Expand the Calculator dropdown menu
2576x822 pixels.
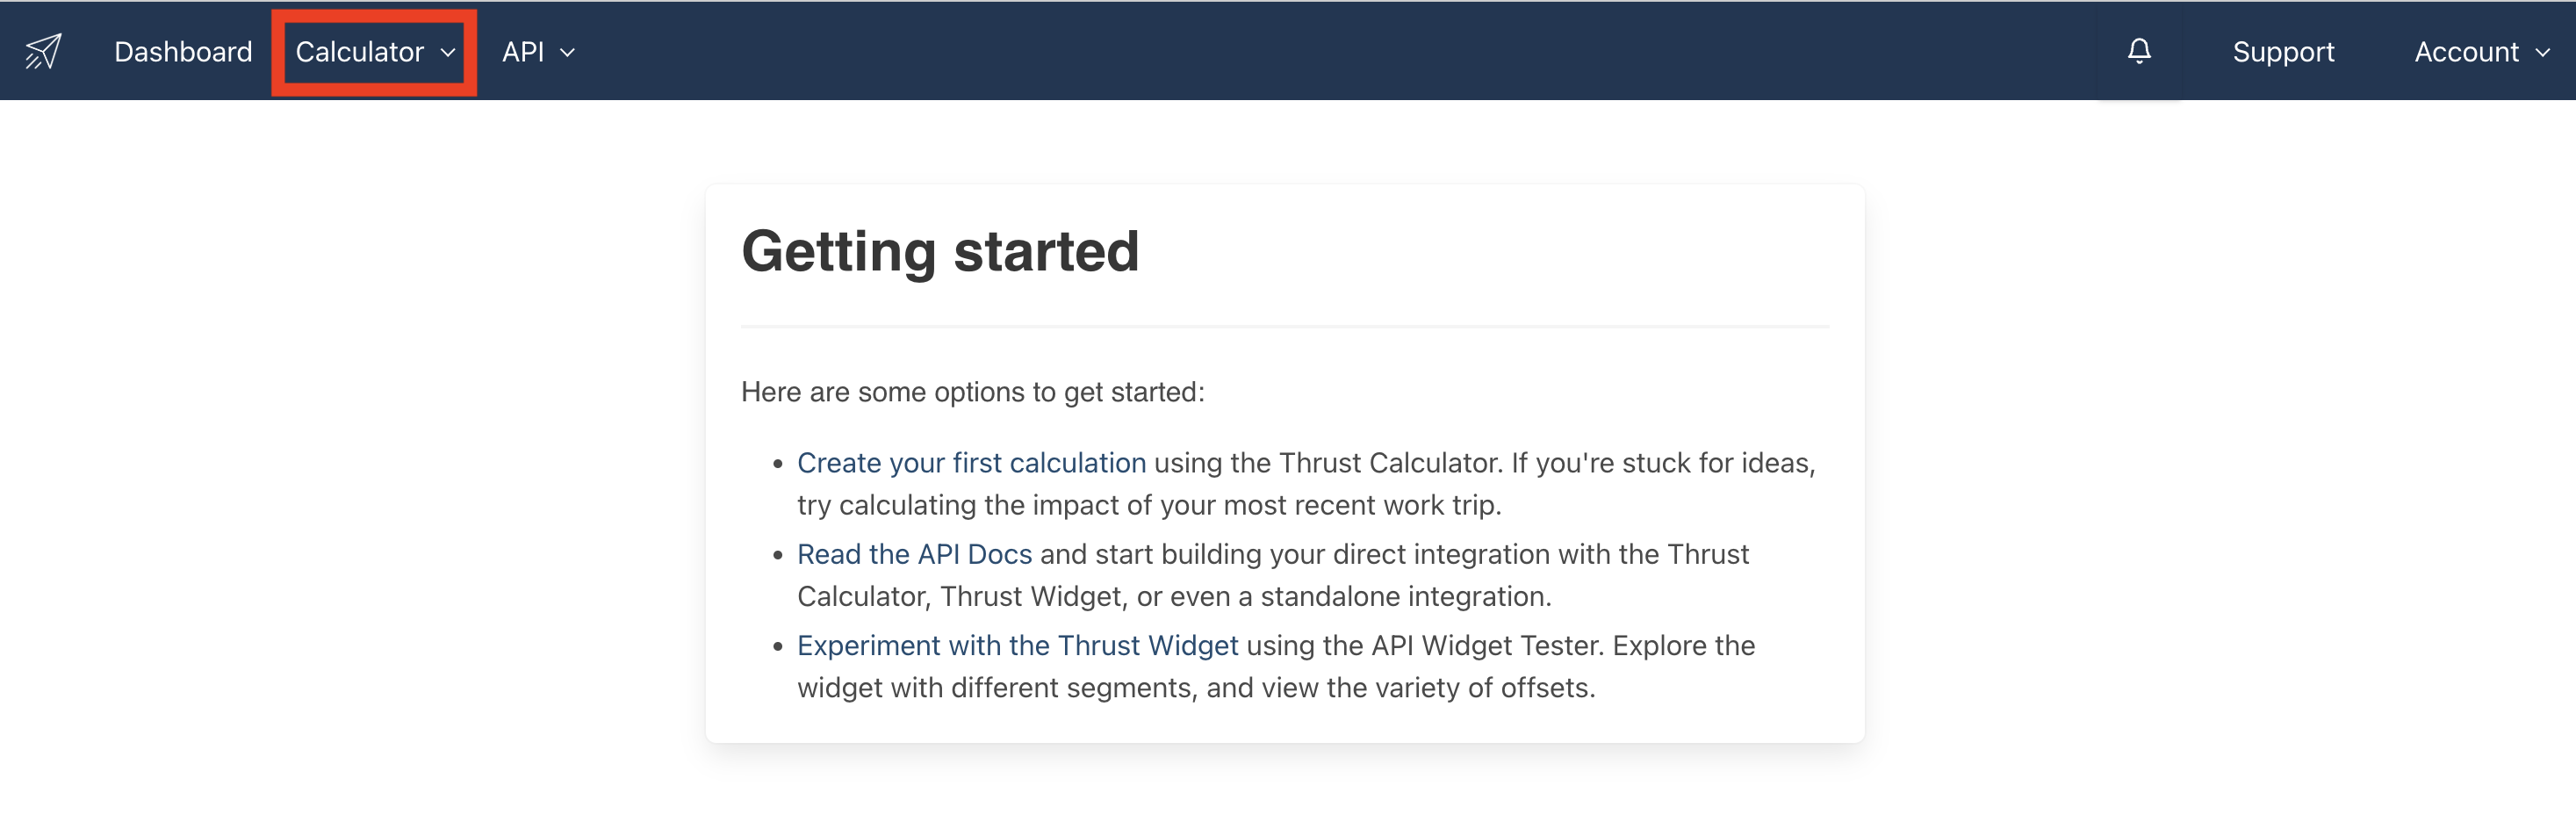point(360,52)
